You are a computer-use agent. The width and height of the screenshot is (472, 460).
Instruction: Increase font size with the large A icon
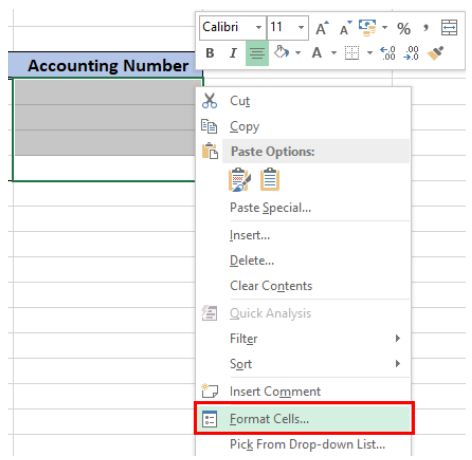pyautogui.click(x=322, y=28)
